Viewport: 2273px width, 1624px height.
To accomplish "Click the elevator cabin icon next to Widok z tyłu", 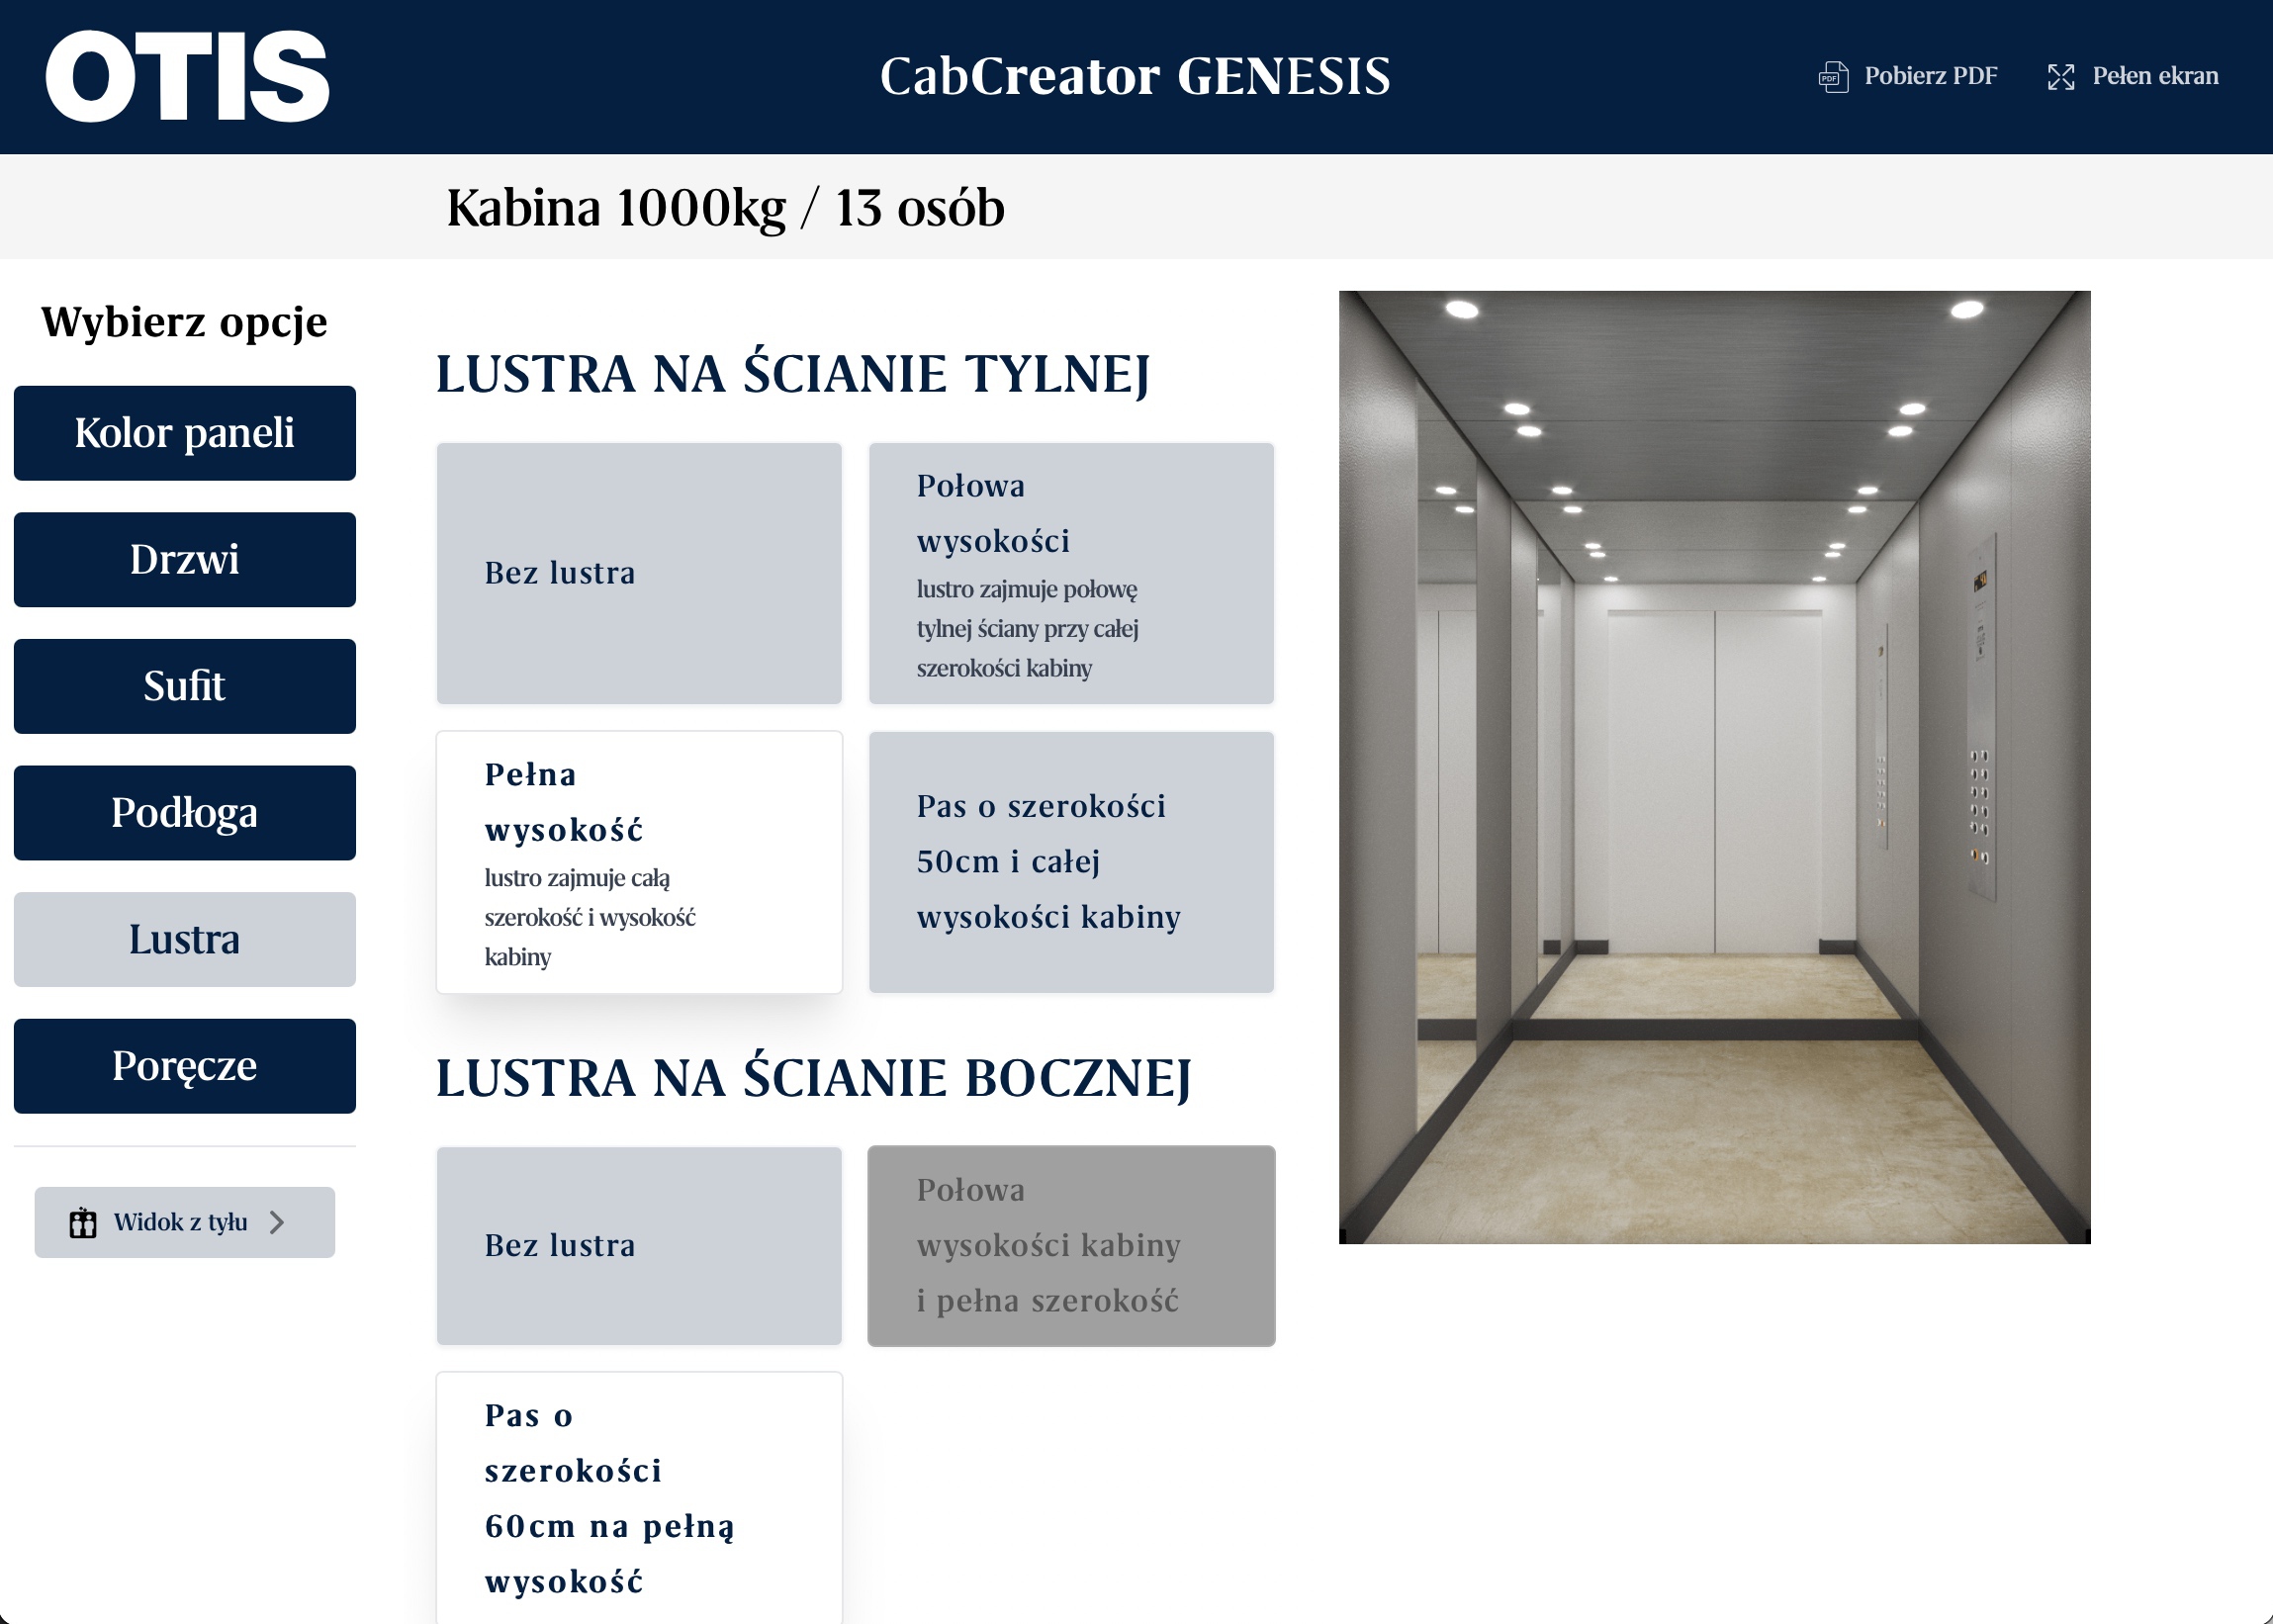I will (x=83, y=1221).
